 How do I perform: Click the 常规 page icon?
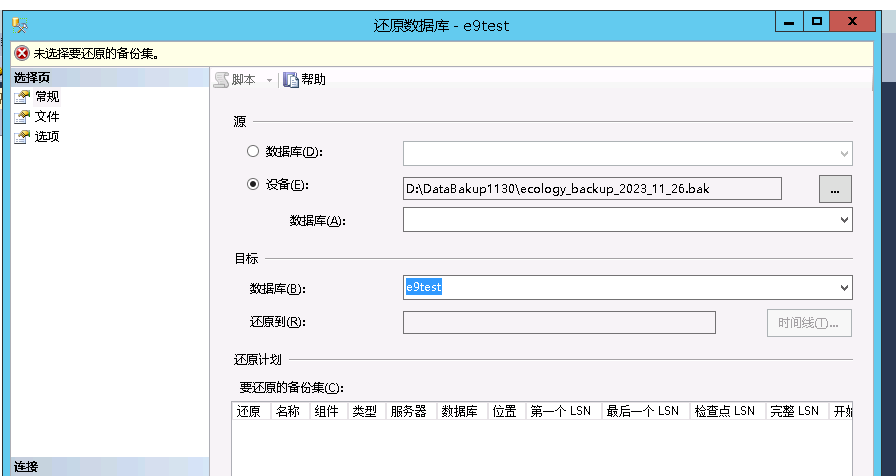(x=22, y=97)
